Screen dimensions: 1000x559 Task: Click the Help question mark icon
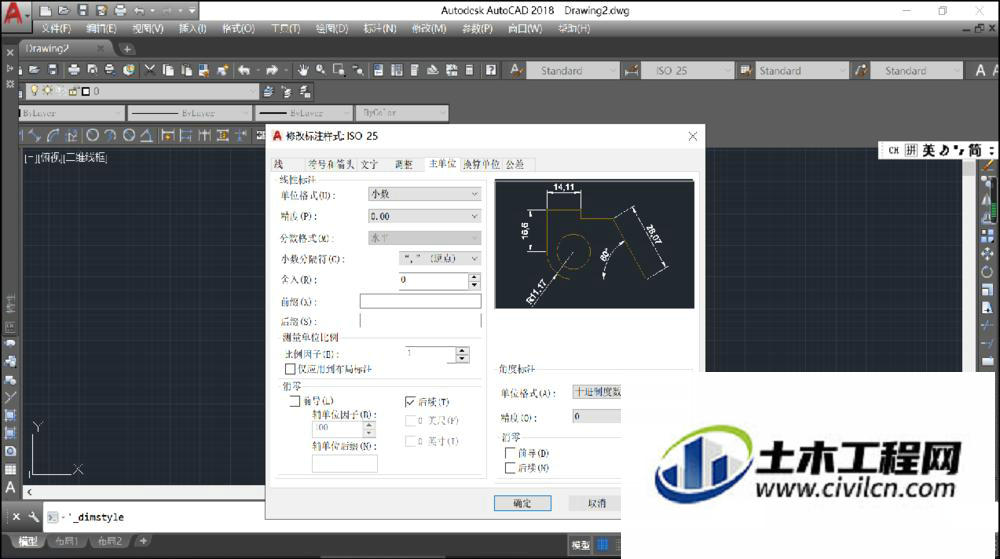pos(490,70)
